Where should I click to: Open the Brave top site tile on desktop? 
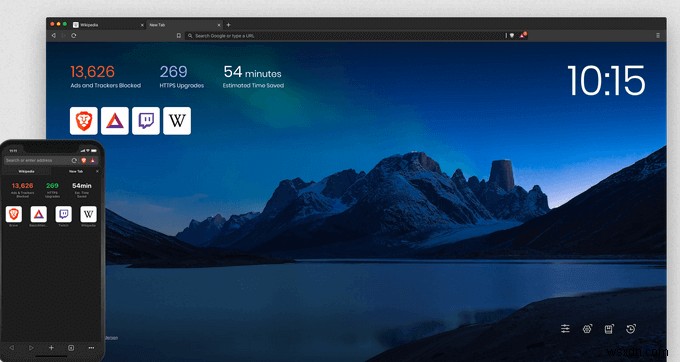pyautogui.click(x=84, y=121)
